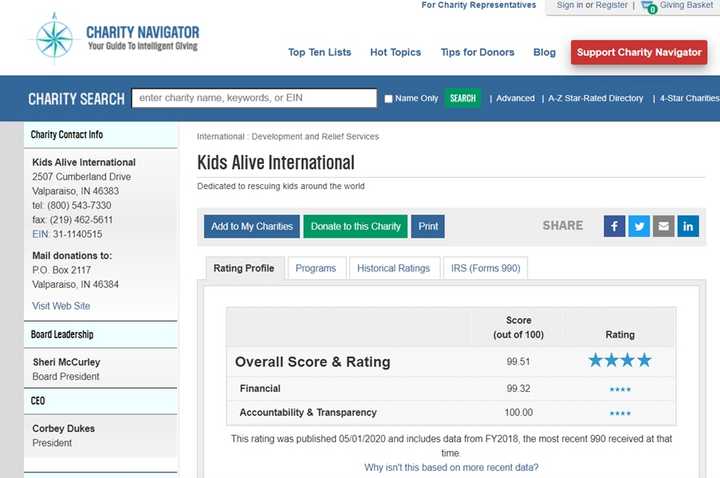The width and height of the screenshot is (720, 478).
Task: Click the CHARITY SEARCH label
Action: pos(76,99)
